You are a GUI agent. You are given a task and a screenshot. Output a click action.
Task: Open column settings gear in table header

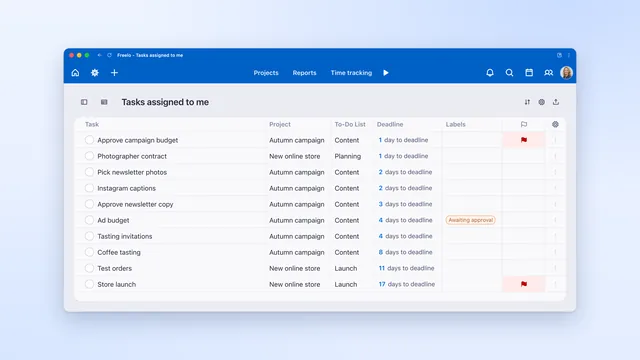click(556, 124)
